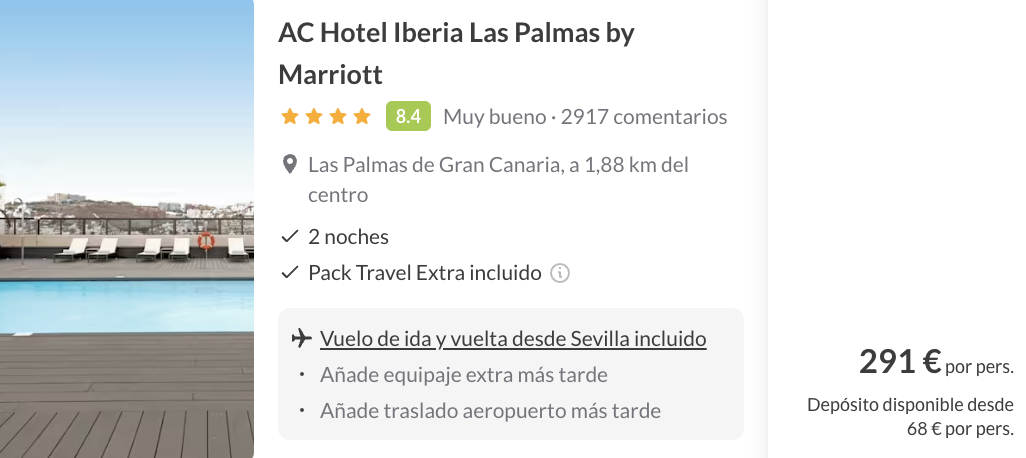
Task: Click the Pack Travel Extra incluido label
Action: [425, 273]
